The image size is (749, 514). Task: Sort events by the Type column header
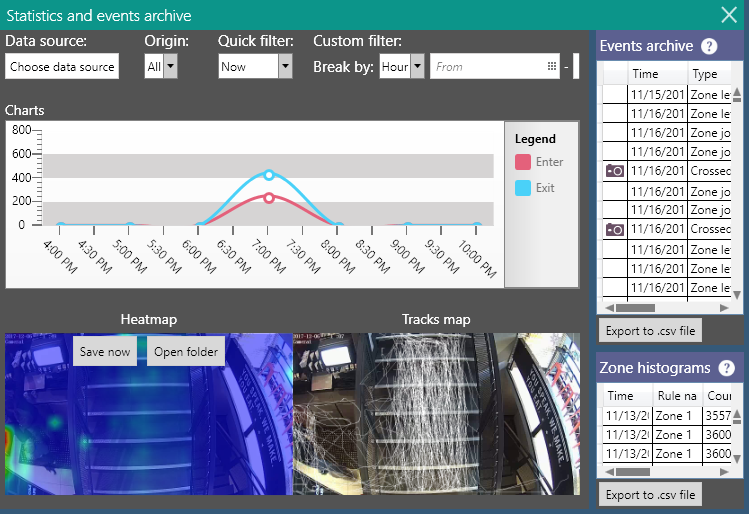pyautogui.click(x=712, y=74)
